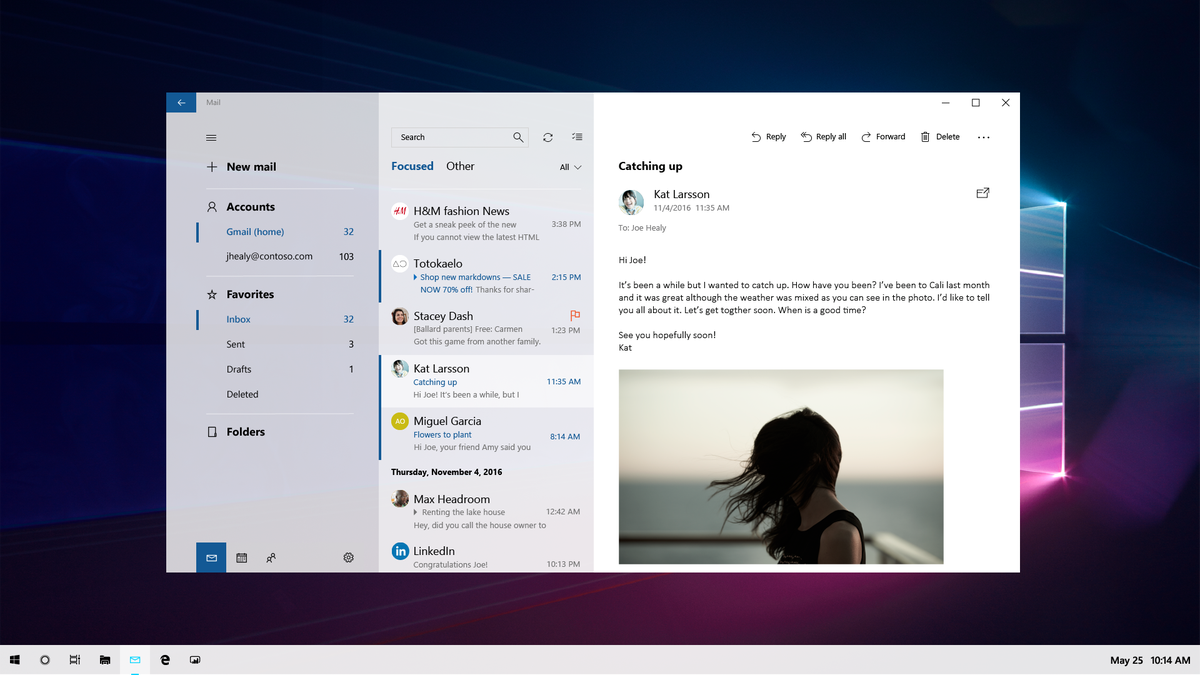Click the taskbar clock May 25 10:14 AM
This screenshot has height=675, width=1200.
pos(1150,660)
